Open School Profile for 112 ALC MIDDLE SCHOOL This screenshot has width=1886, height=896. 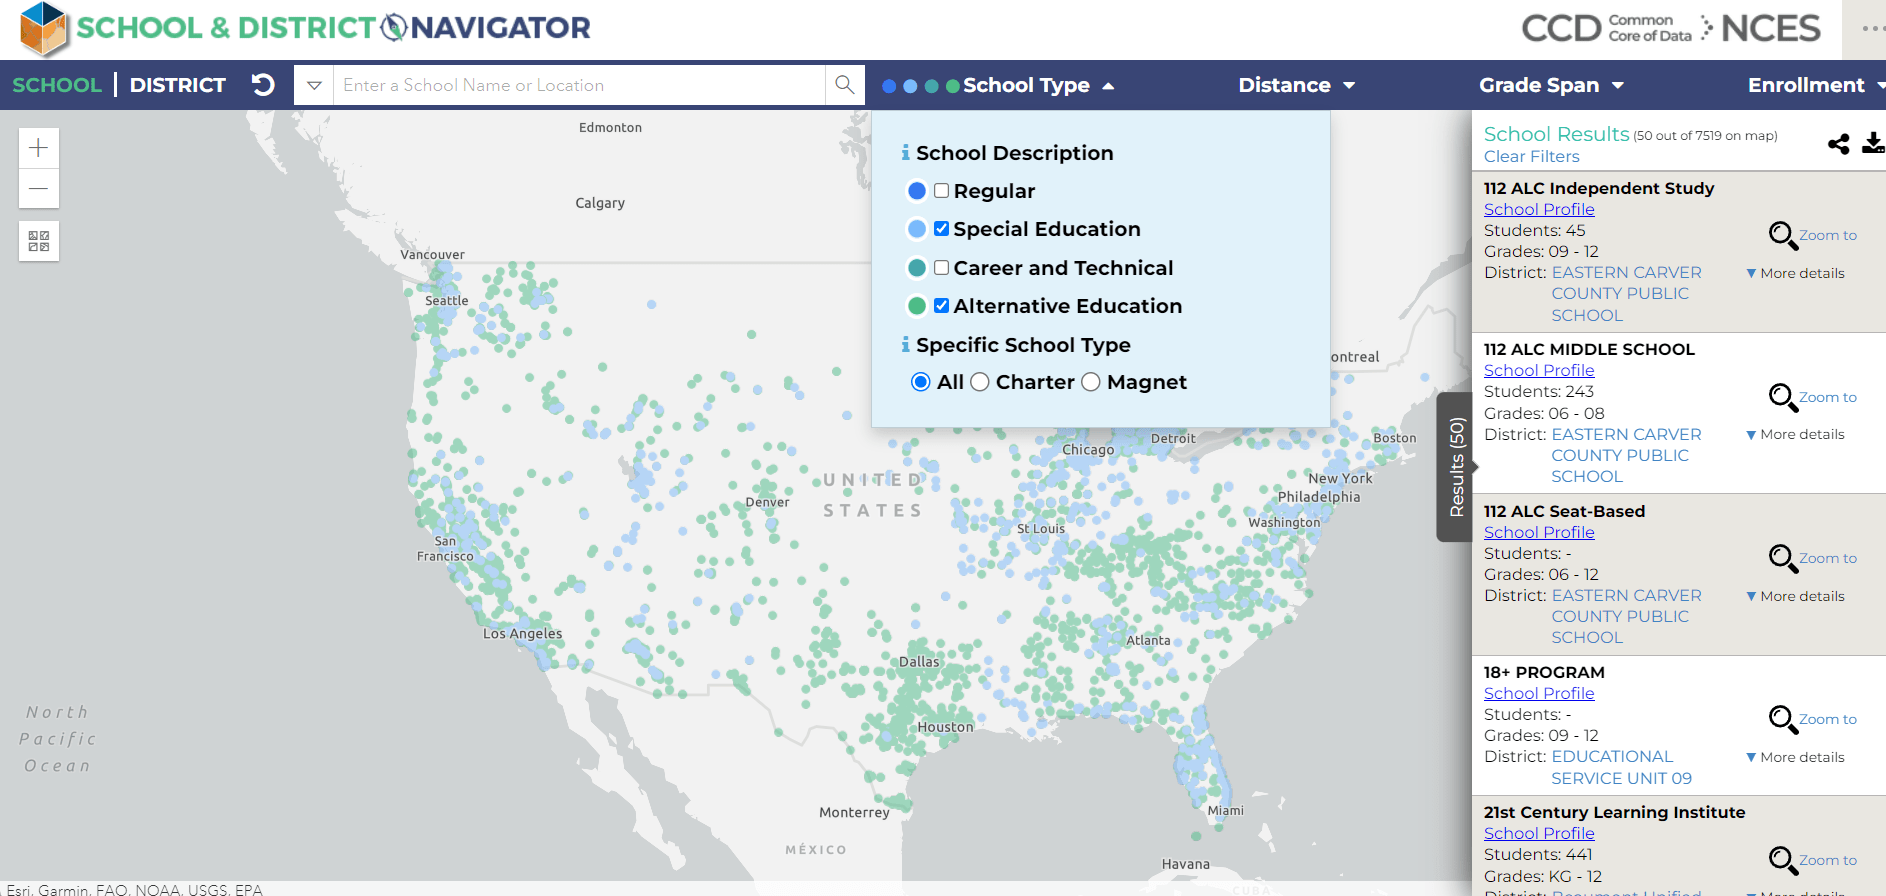[x=1539, y=370]
